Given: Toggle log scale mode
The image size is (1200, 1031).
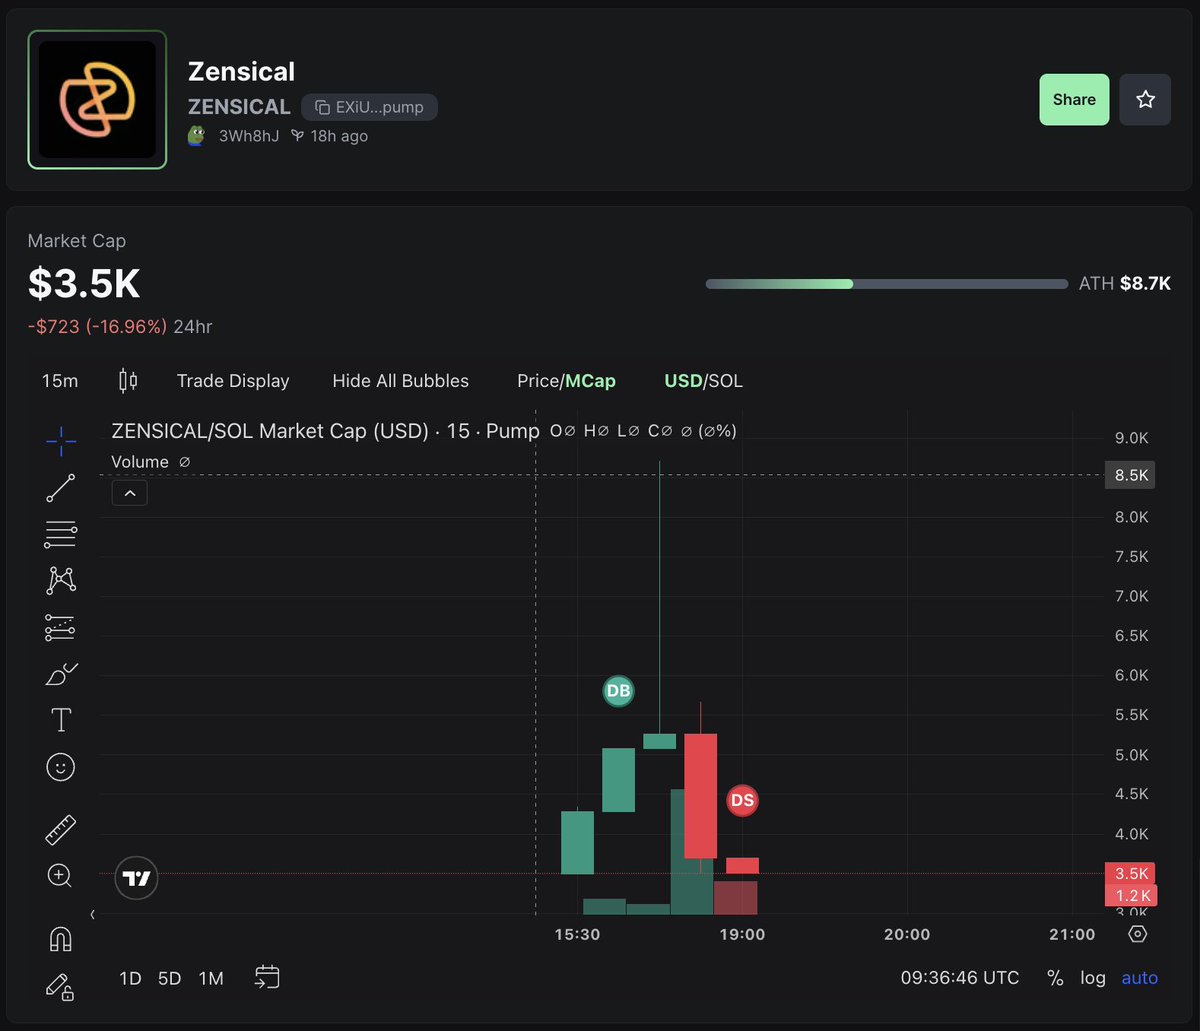Looking at the screenshot, I should pos(1093,978).
